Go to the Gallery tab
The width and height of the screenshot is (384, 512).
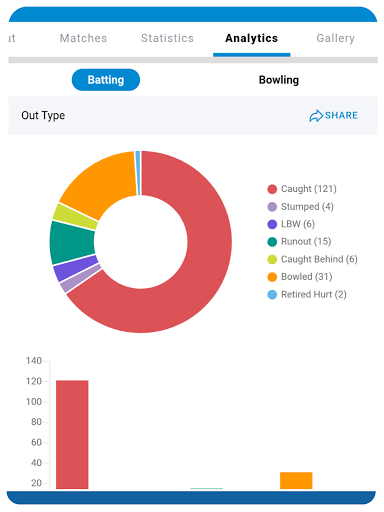click(x=335, y=38)
